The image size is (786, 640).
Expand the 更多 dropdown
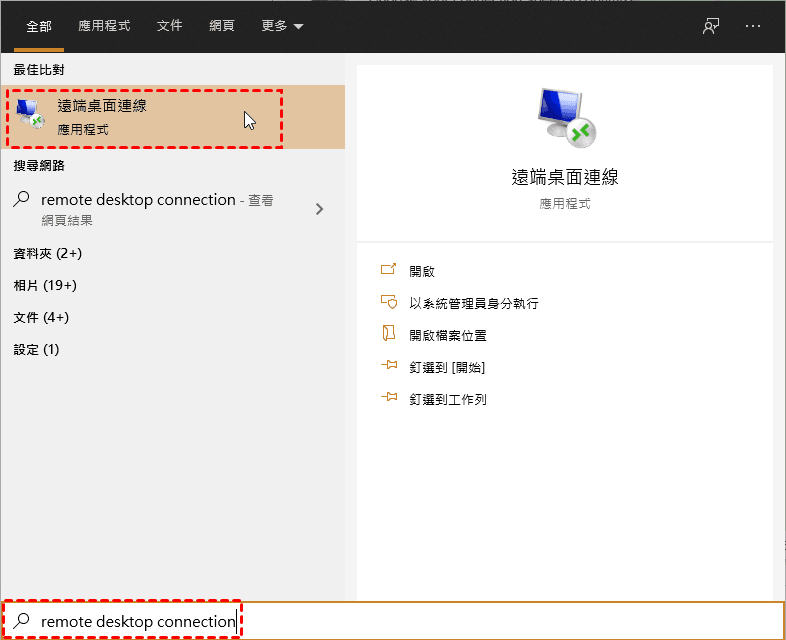pos(282,26)
